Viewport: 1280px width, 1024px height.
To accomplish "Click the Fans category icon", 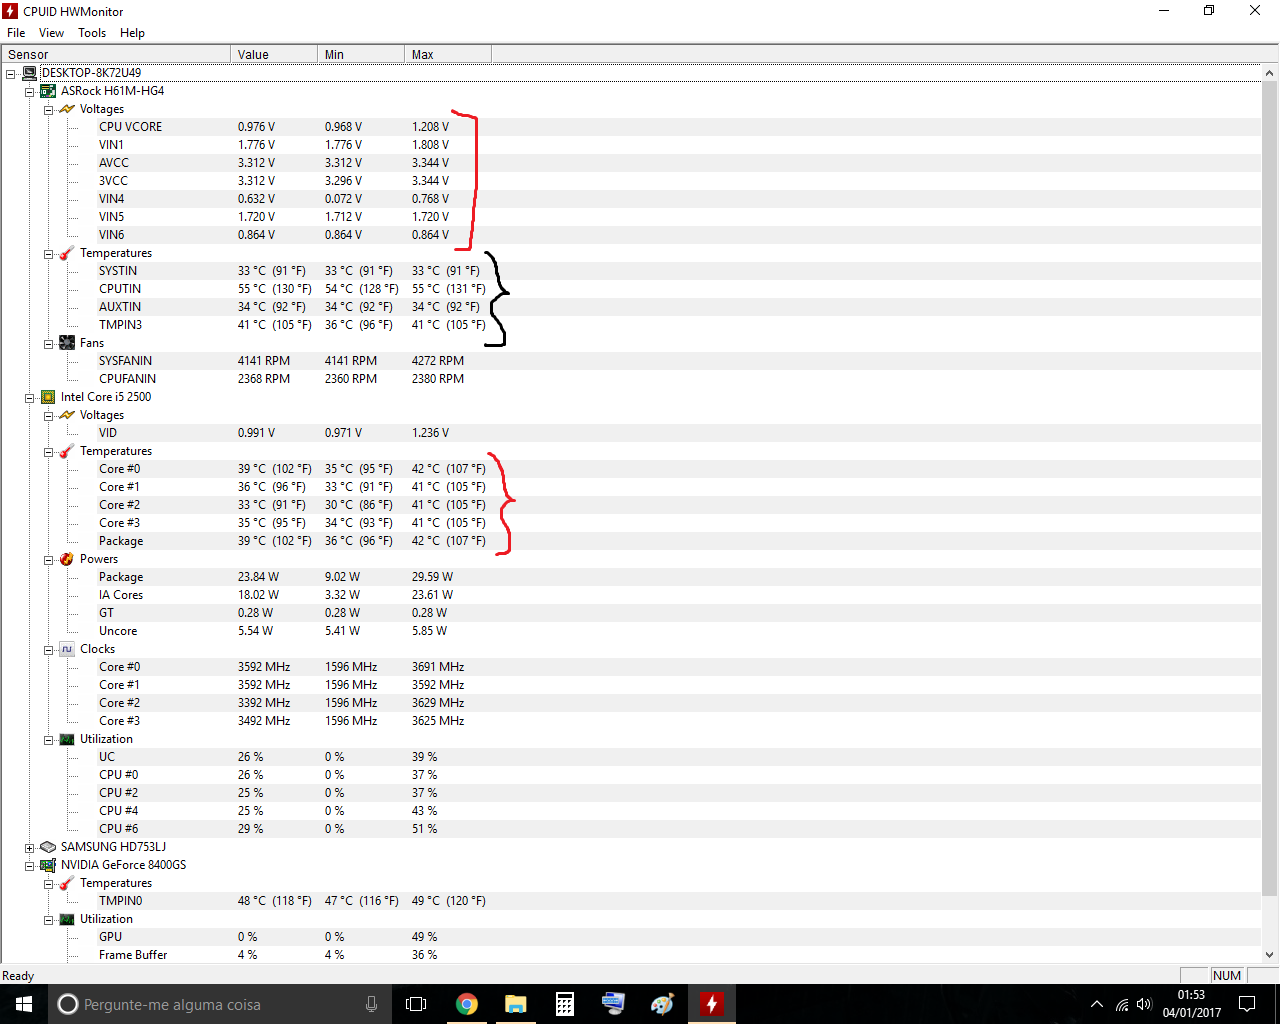I will click(67, 343).
